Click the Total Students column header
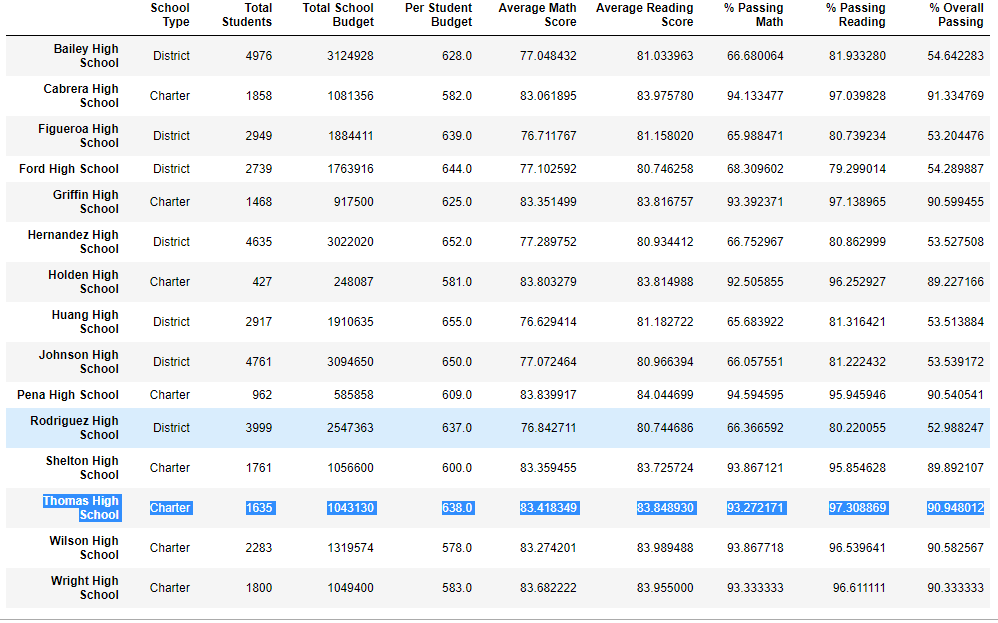 click(x=247, y=15)
